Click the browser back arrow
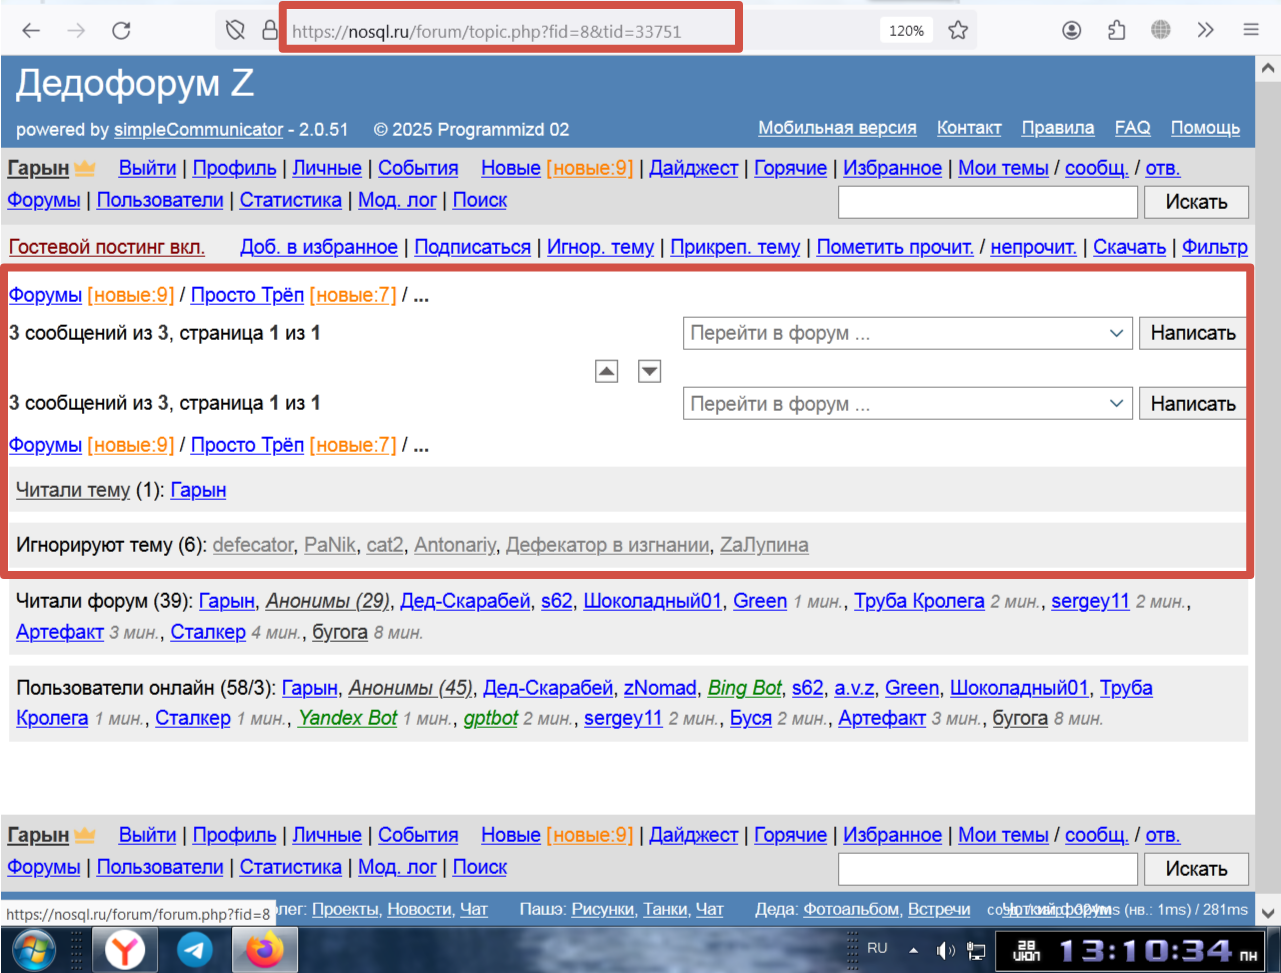This screenshot has height=973, width=1281. point(31,30)
